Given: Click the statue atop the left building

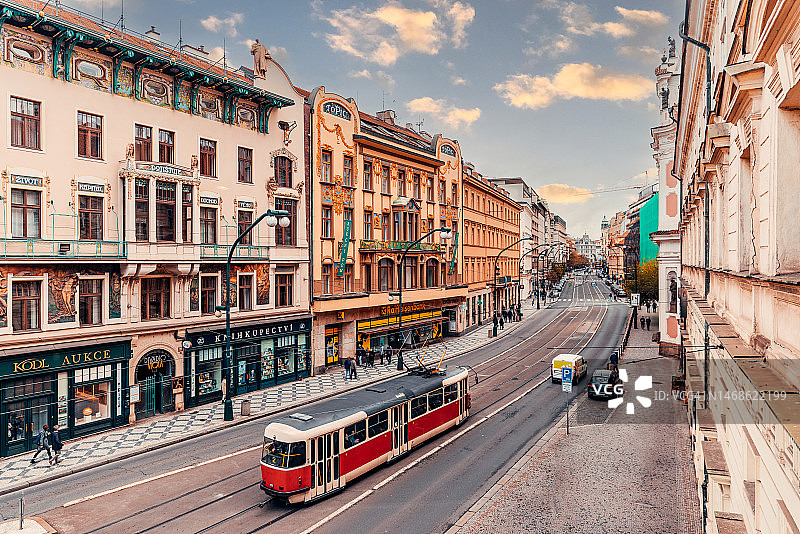Looking at the screenshot, I should [259, 58].
